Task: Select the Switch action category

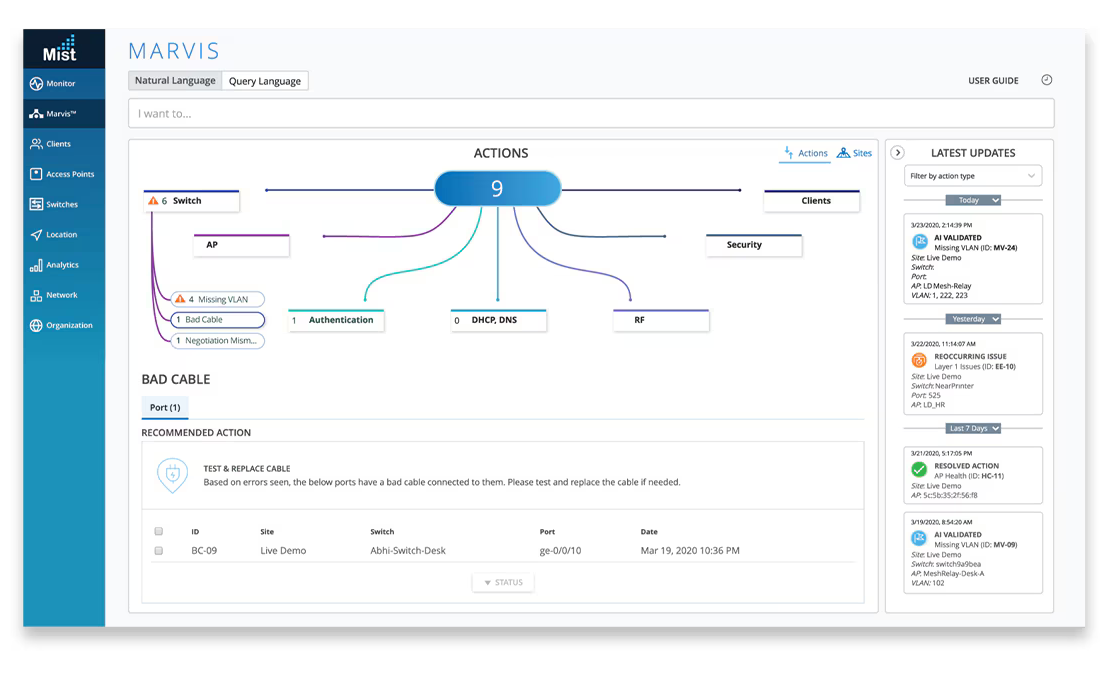Action: [x=191, y=201]
